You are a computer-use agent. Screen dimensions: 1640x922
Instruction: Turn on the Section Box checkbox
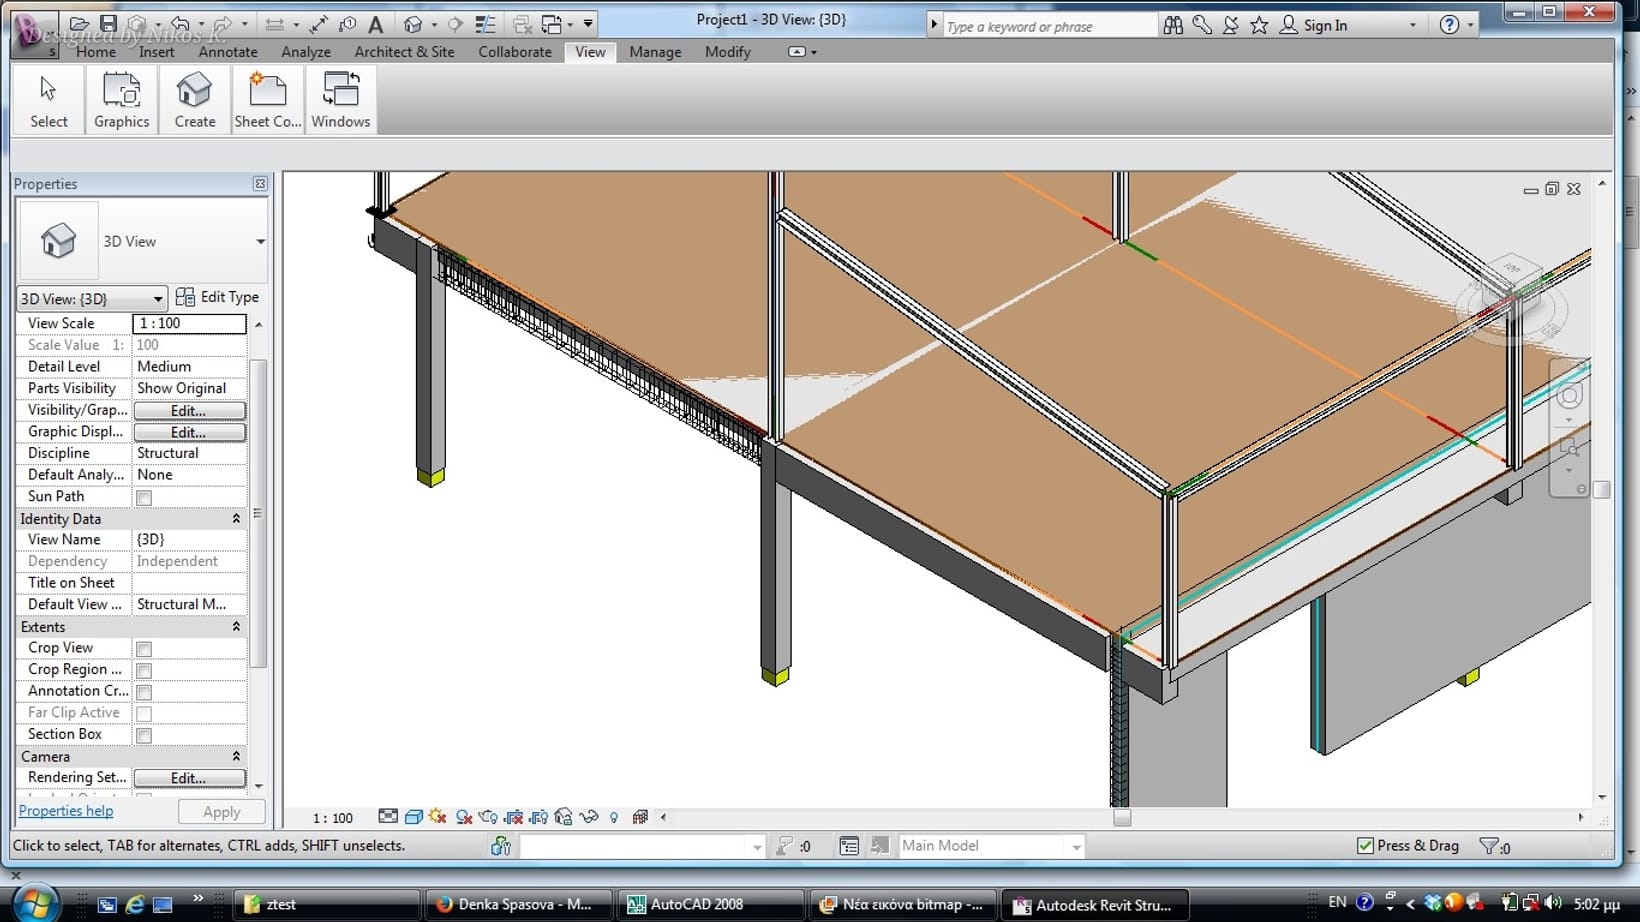point(144,735)
